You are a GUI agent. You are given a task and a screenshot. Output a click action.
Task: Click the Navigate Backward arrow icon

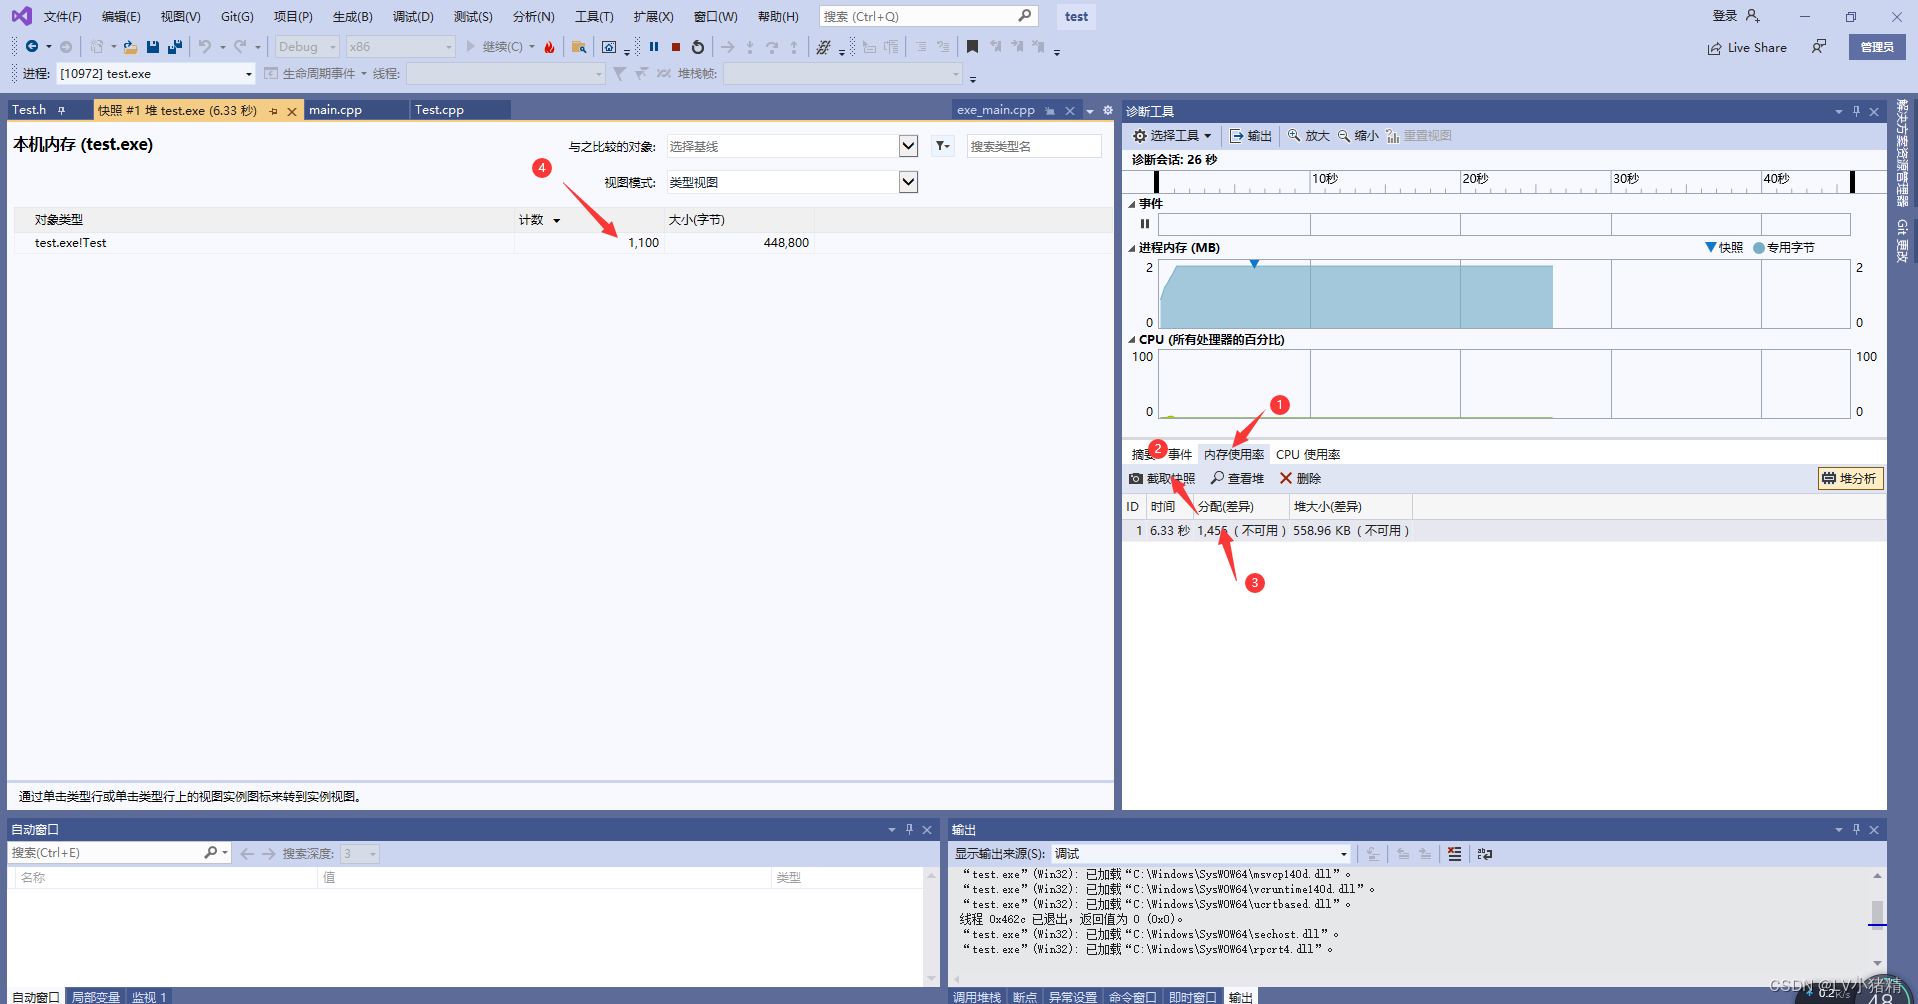(32, 47)
